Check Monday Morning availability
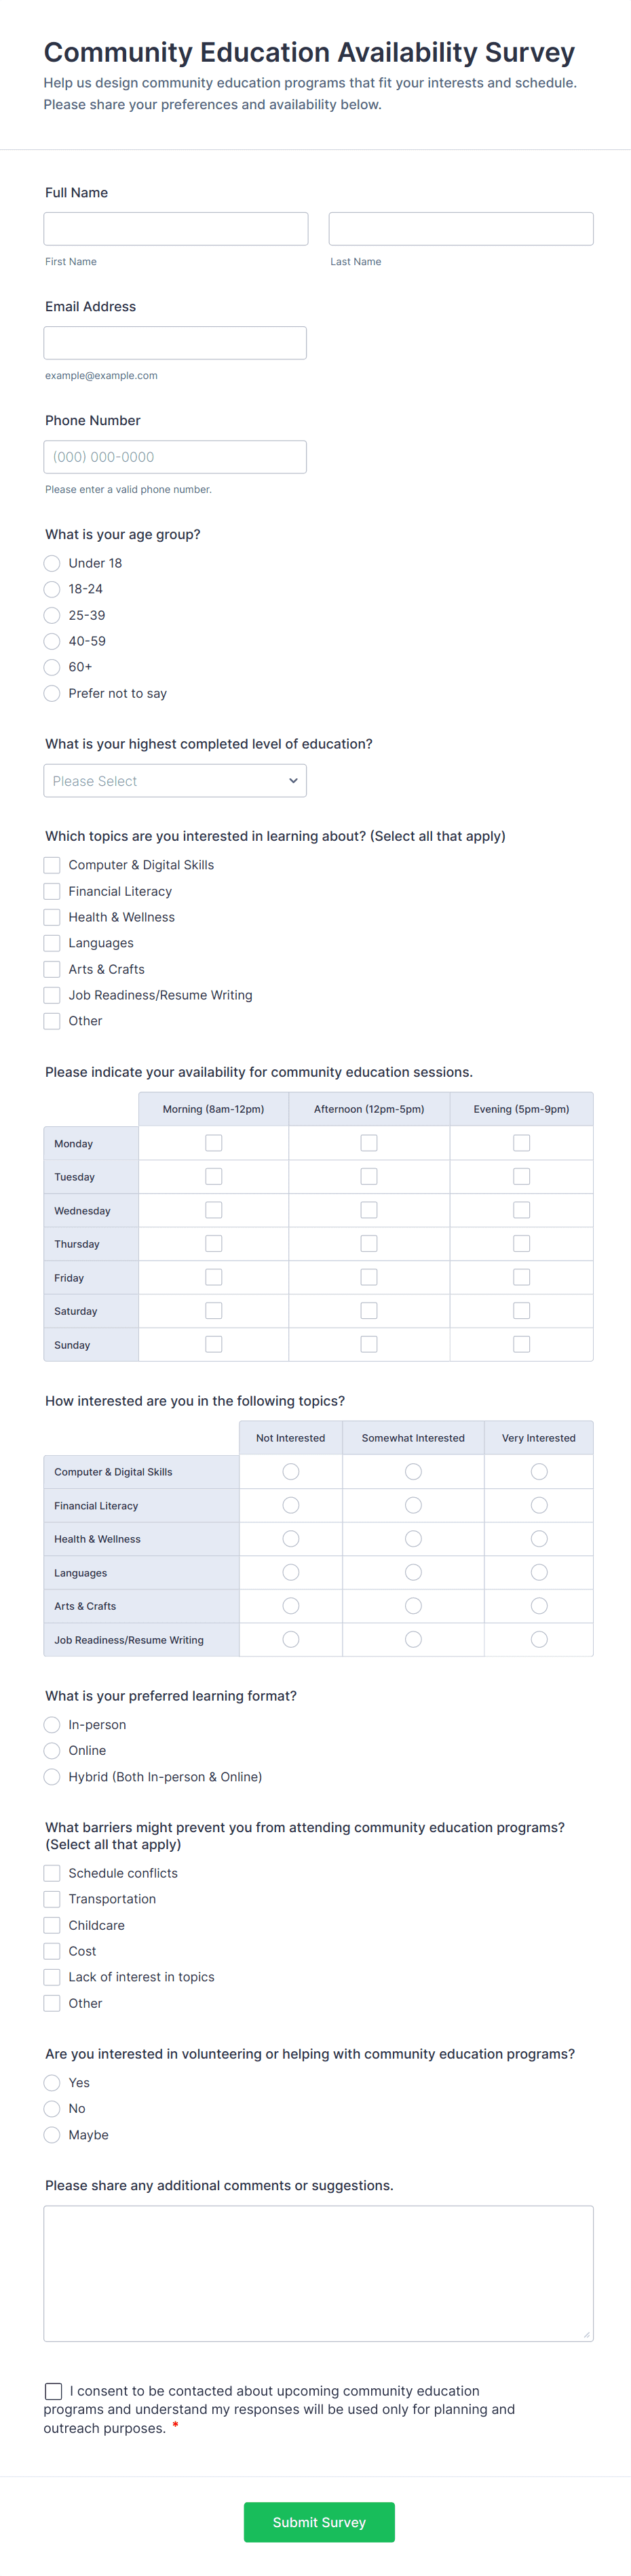This screenshot has width=631, height=2576. pyautogui.click(x=213, y=1142)
